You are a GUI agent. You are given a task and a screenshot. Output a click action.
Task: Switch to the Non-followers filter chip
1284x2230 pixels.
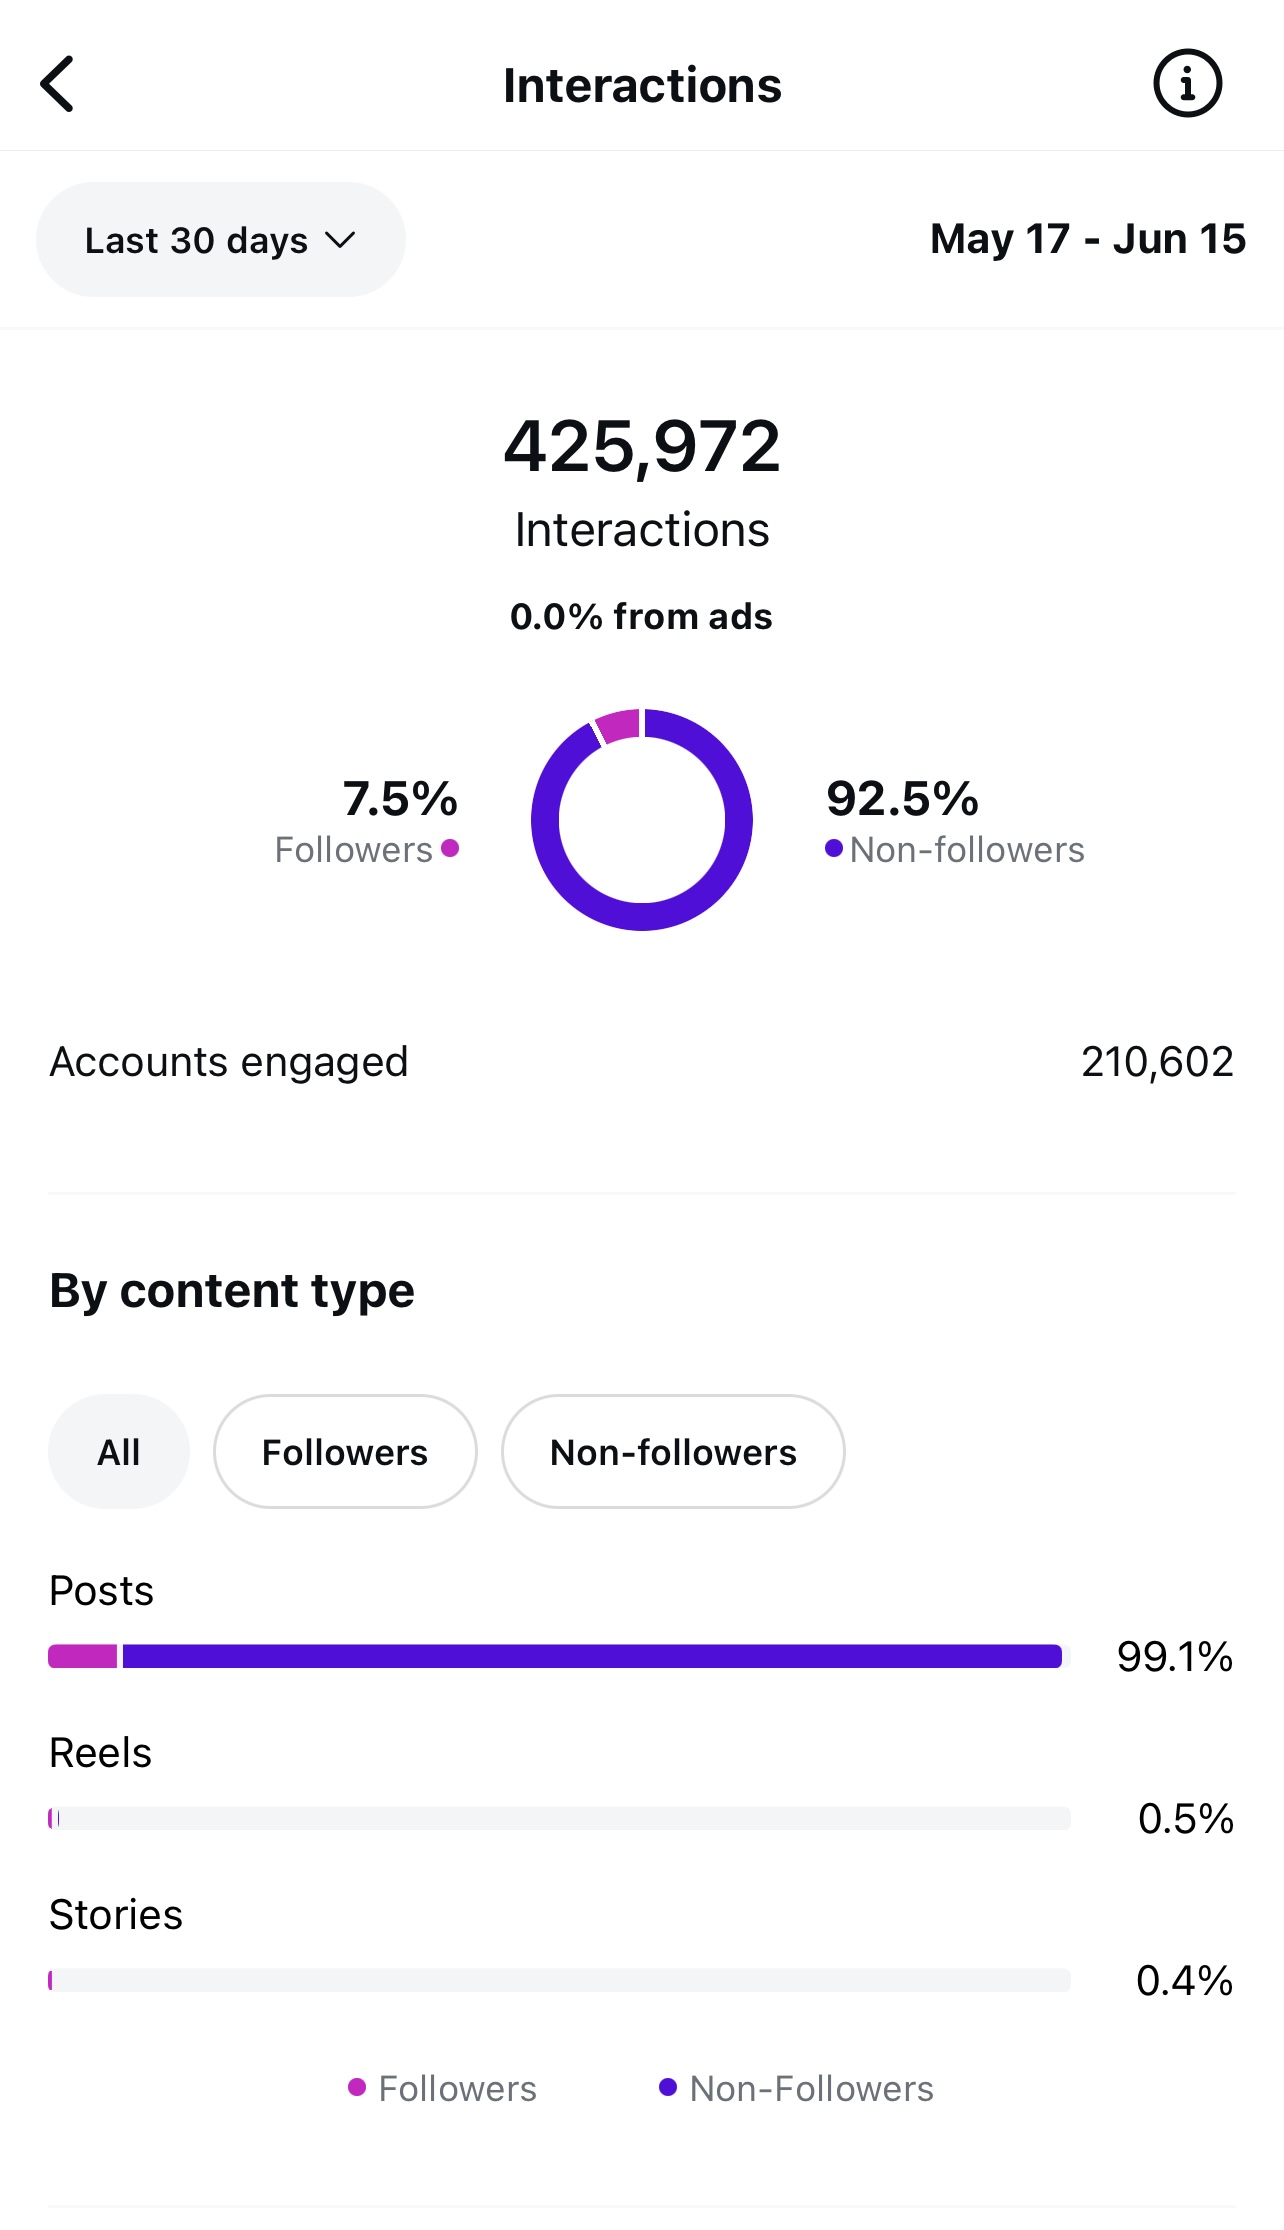(x=673, y=1452)
